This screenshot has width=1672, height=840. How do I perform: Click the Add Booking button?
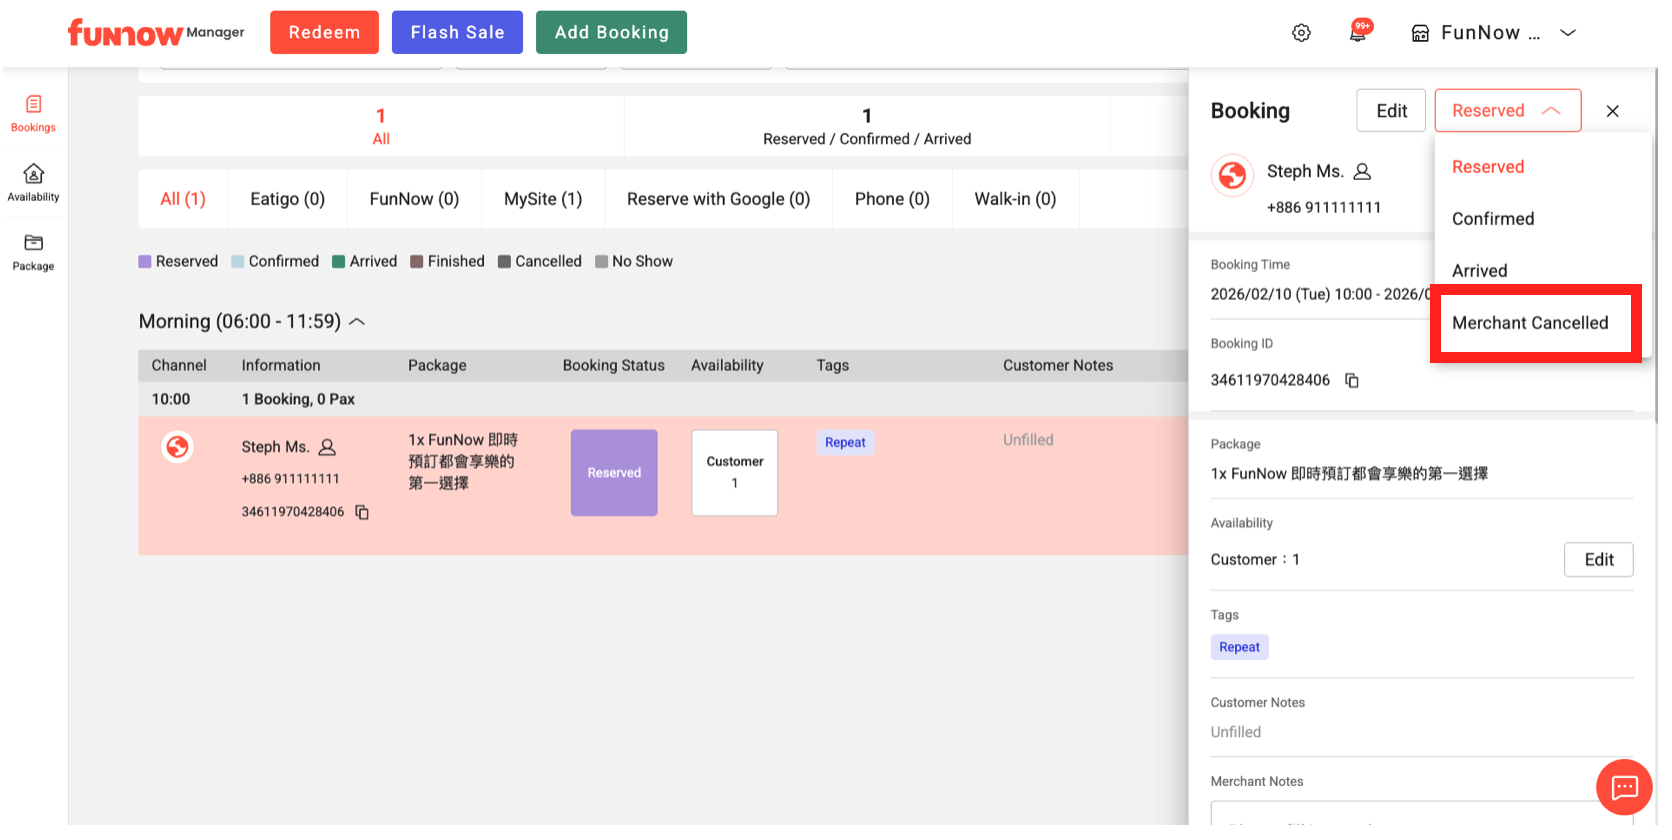(x=611, y=32)
